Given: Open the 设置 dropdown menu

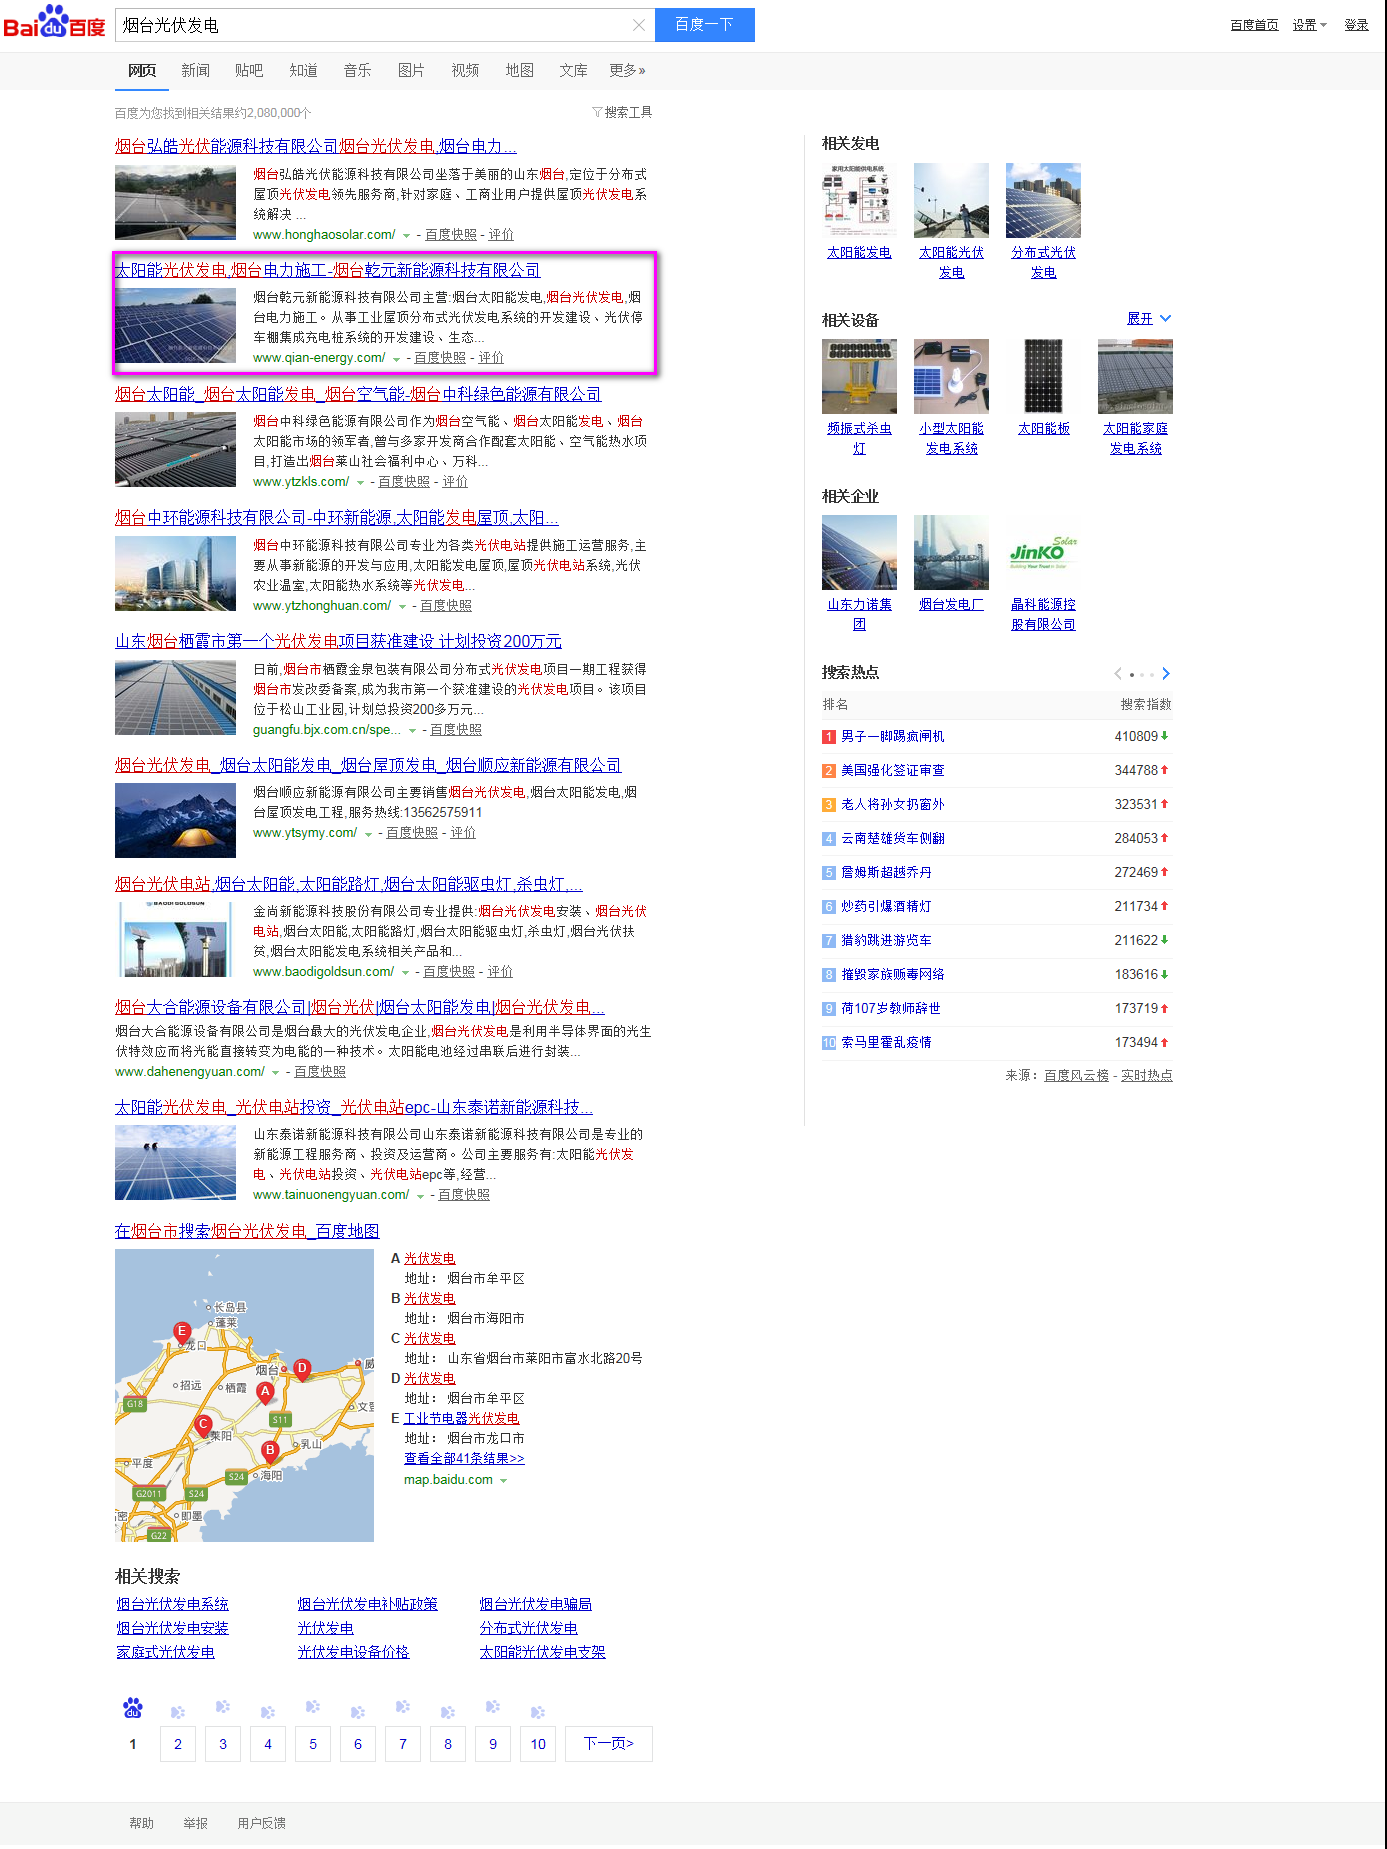Looking at the screenshot, I should (1308, 25).
